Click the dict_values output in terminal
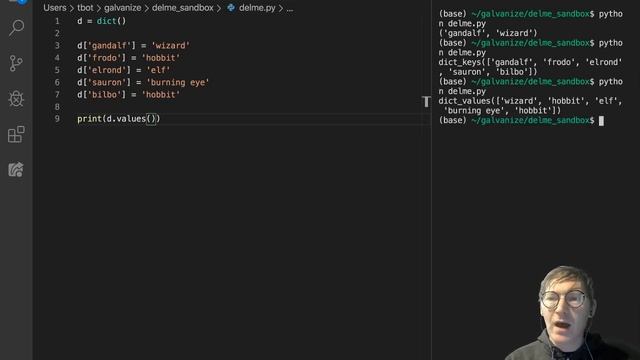Image resolution: width=640 pixels, height=360 pixels. [x=530, y=106]
